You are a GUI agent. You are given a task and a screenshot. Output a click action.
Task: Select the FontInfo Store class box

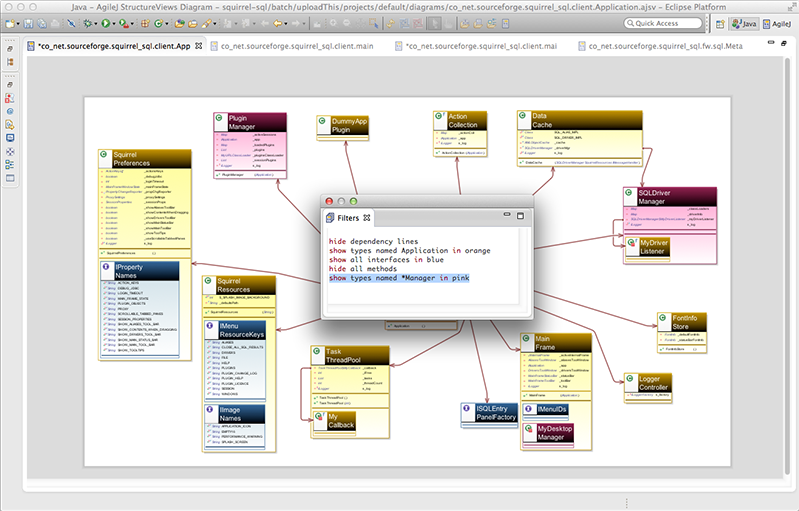point(682,333)
